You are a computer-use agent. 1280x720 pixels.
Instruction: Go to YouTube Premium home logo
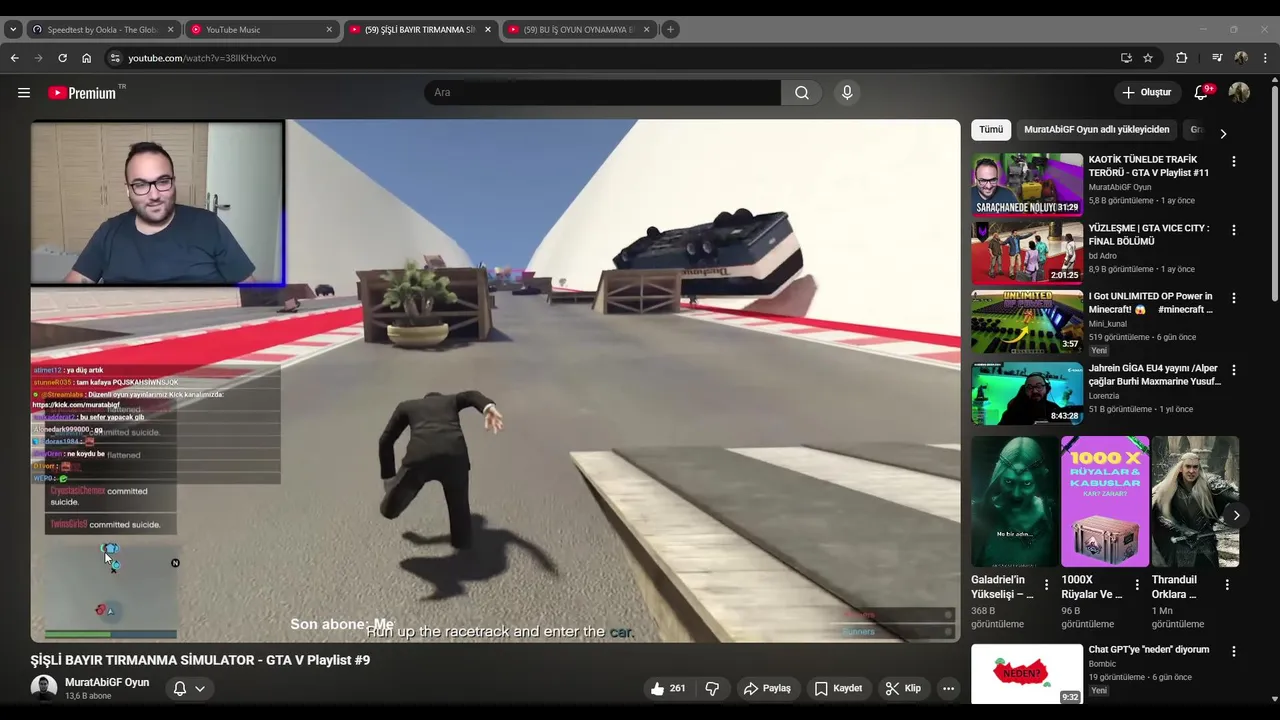(x=83, y=93)
